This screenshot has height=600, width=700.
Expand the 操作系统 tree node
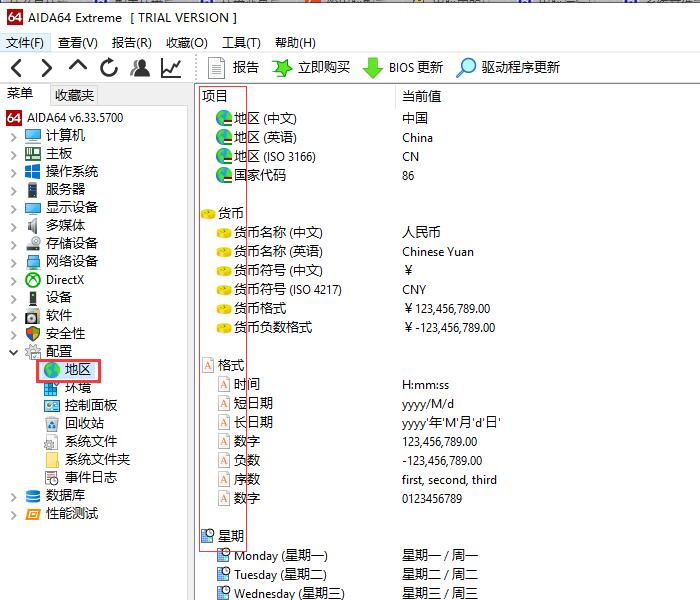pyautogui.click(x=13, y=172)
